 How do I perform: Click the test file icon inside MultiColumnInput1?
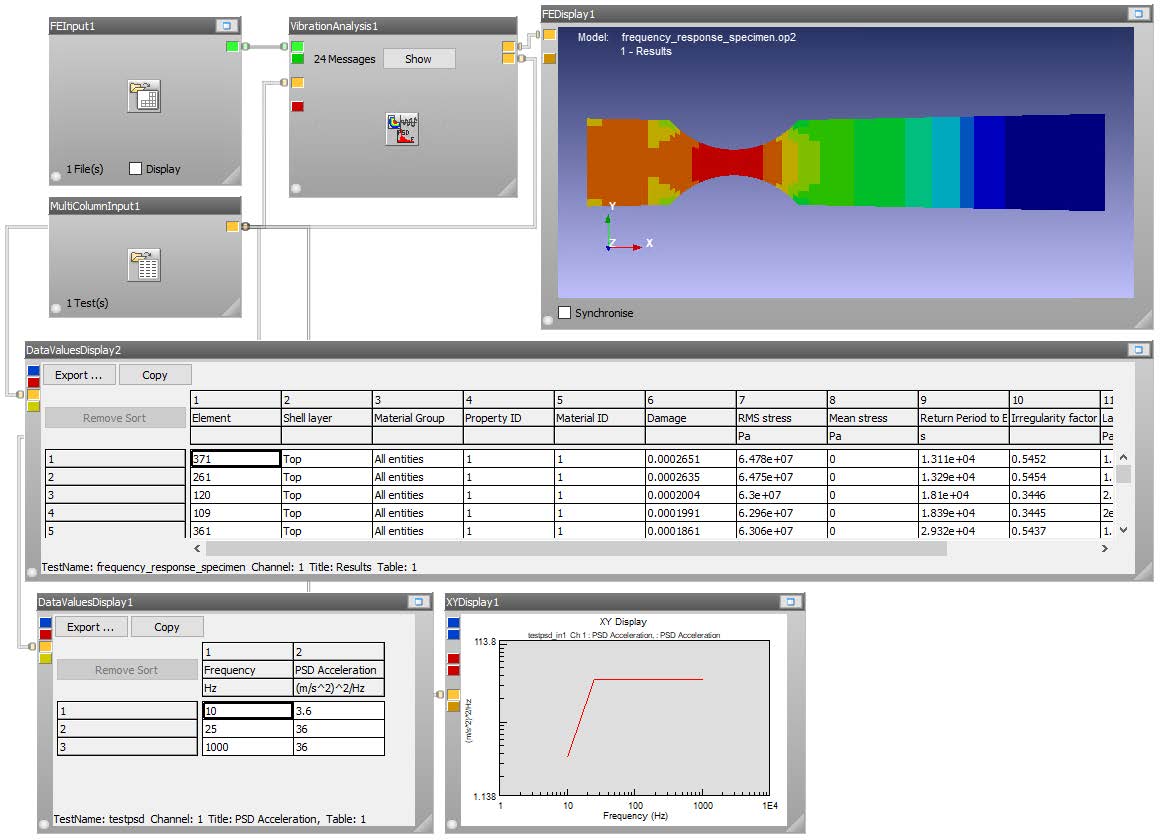[x=143, y=263]
